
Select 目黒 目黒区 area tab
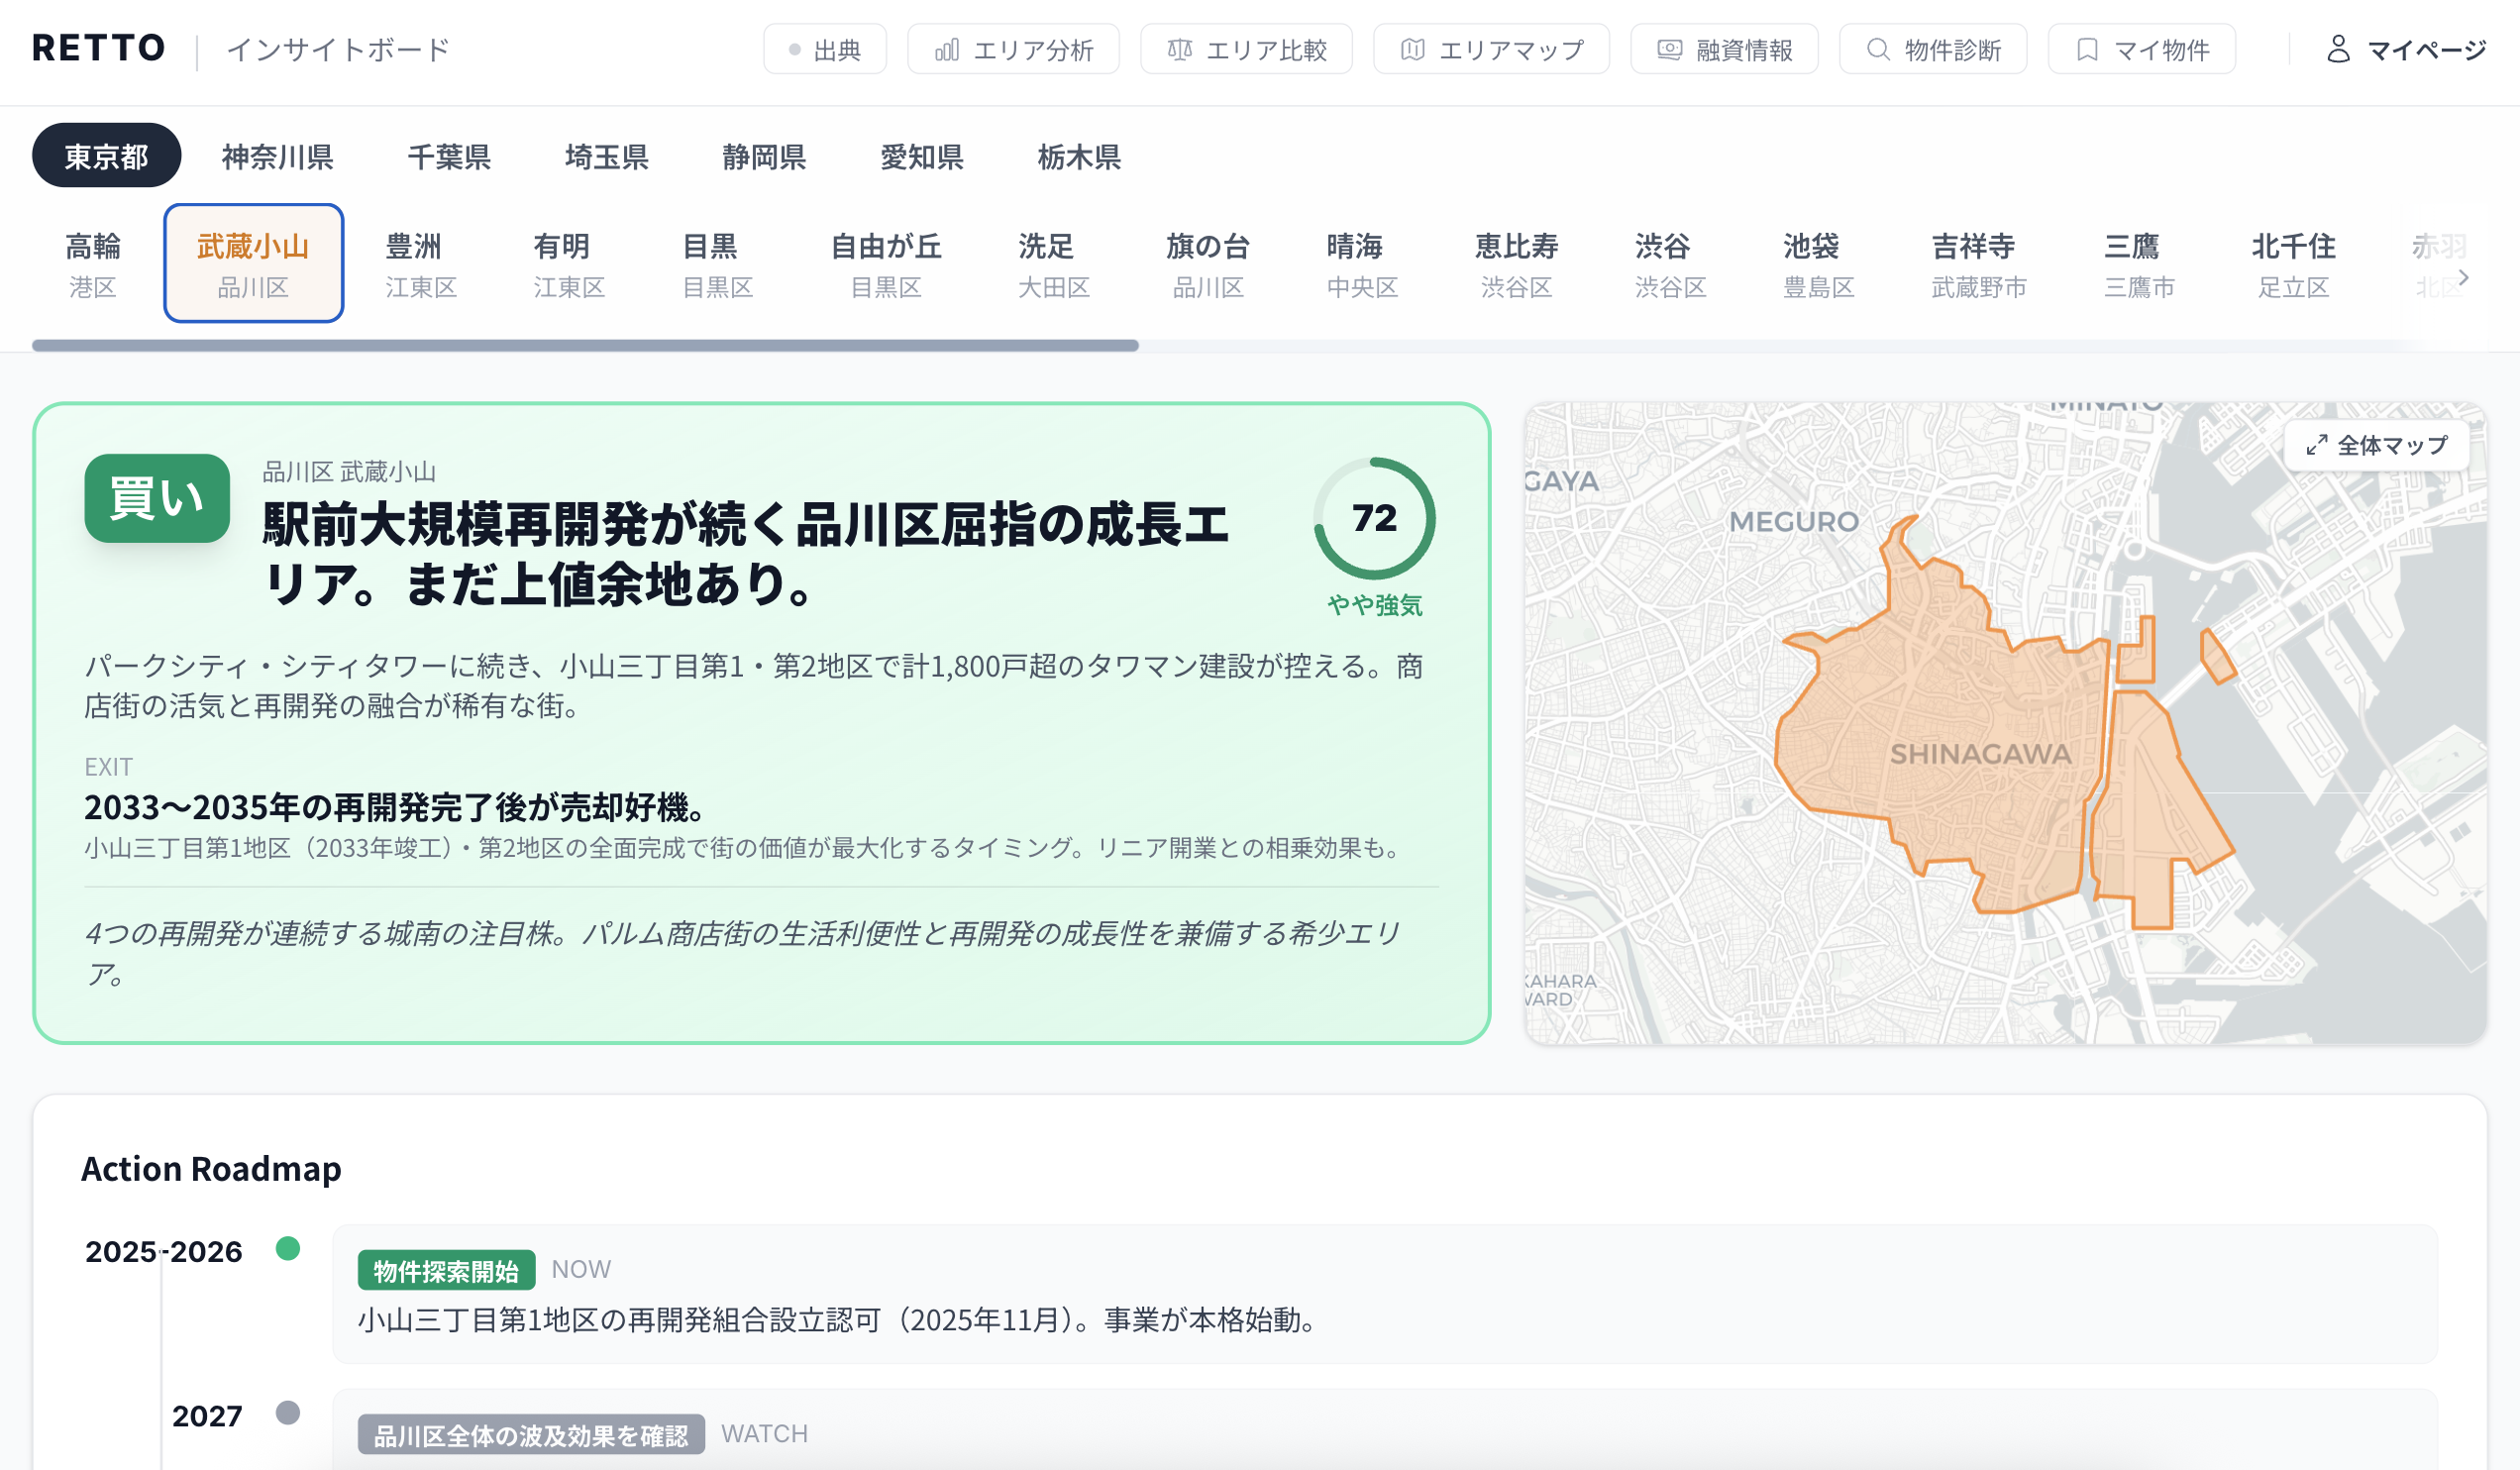717,264
